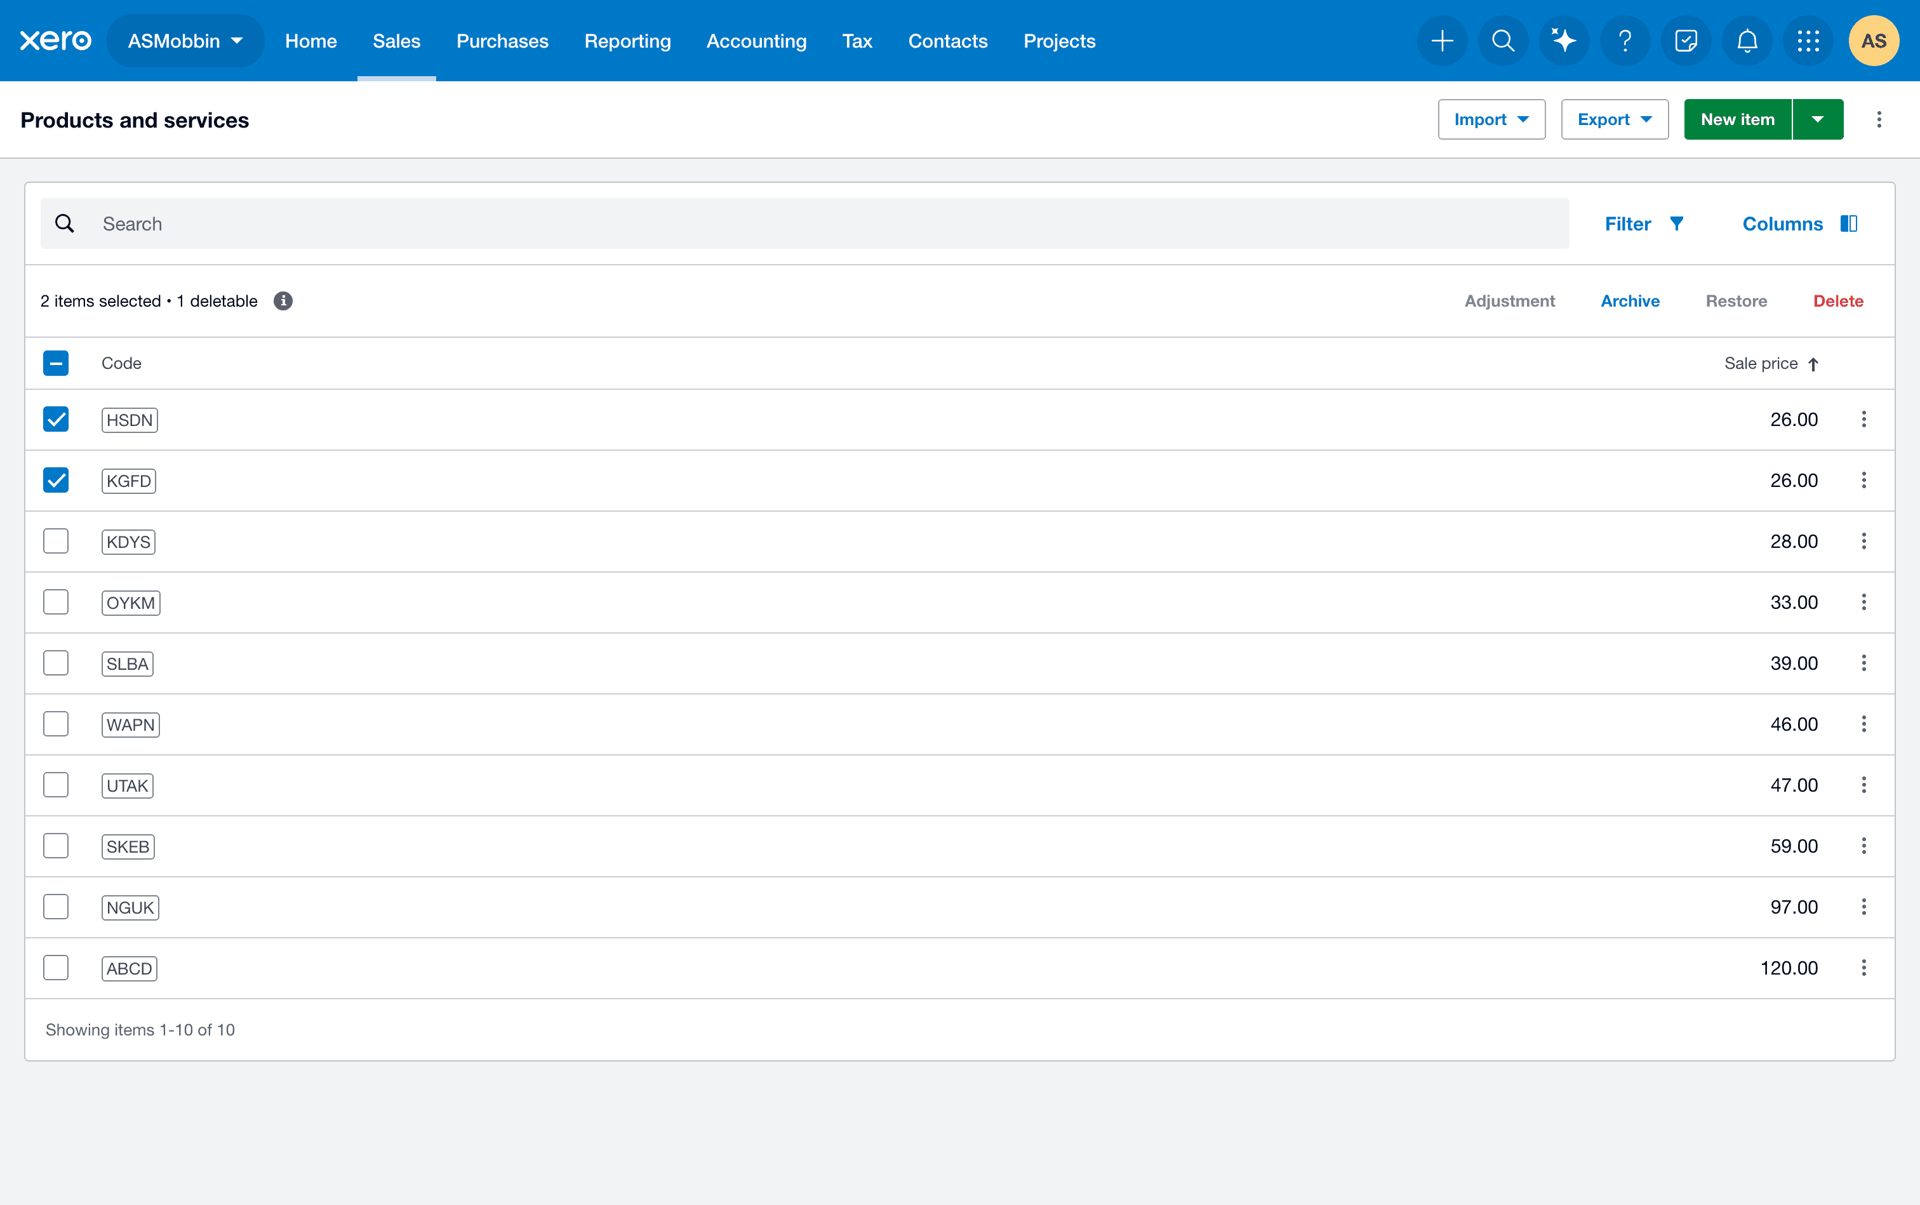Open the tasks checklist icon
The height and width of the screenshot is (1205, 1920).
[1686, 41]
